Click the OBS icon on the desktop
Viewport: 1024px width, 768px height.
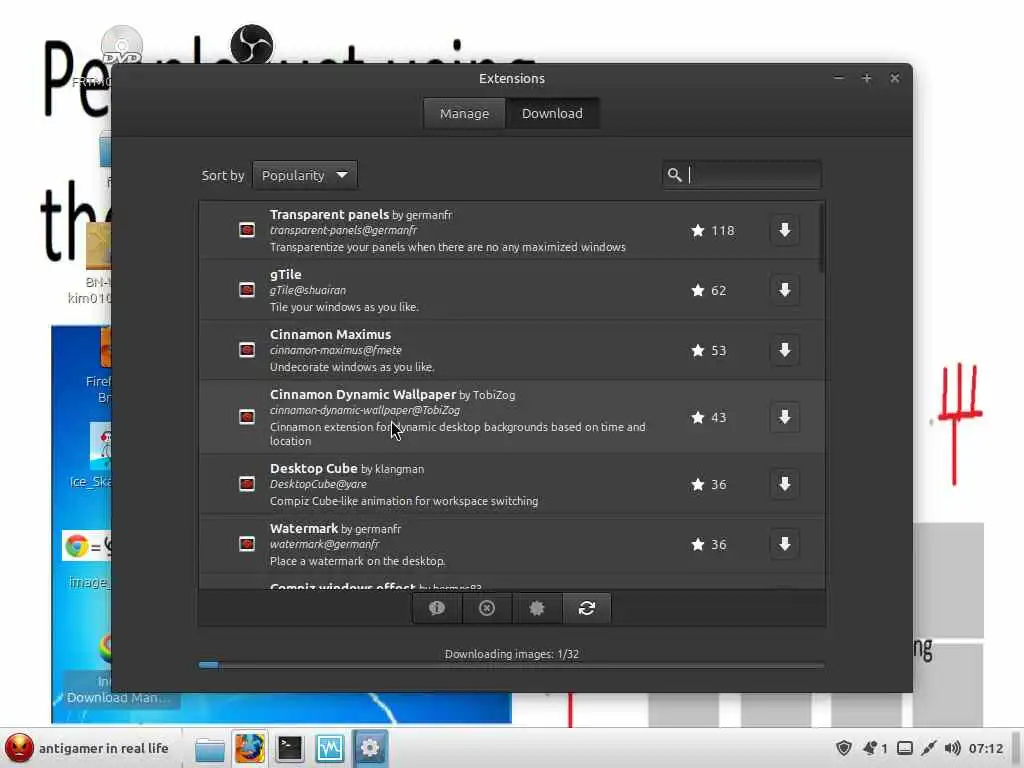[252, 45]
